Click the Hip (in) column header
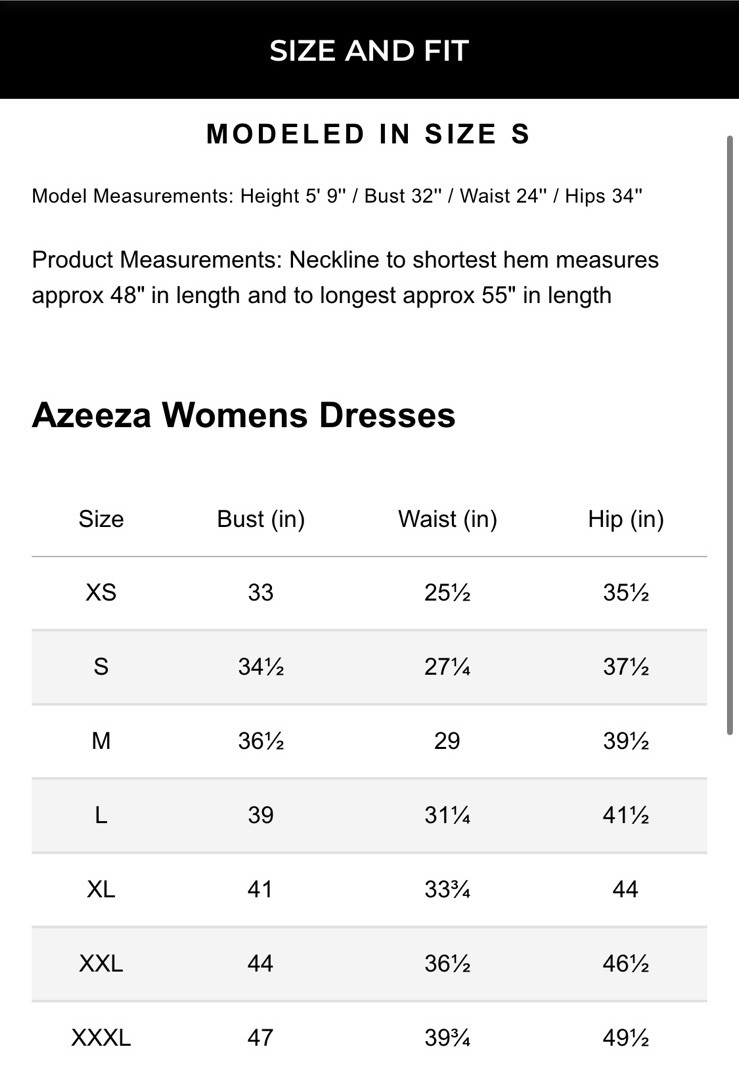The width and height of the screenshot is (739, 1070). [x=626, y=519]
